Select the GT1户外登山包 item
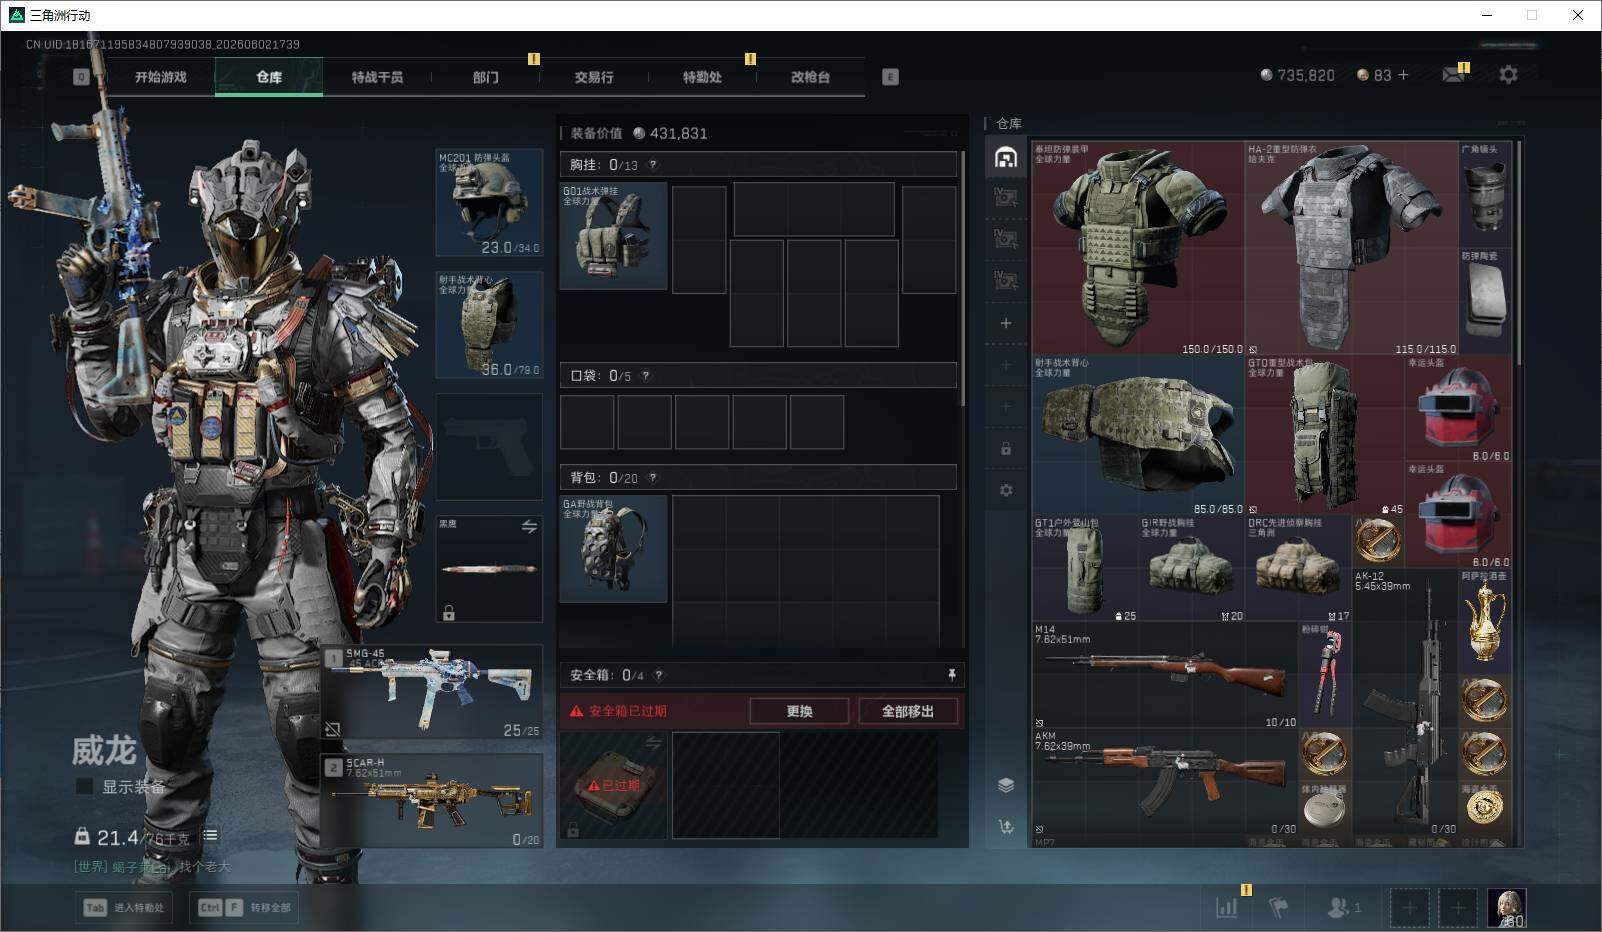 point(1085,569)
